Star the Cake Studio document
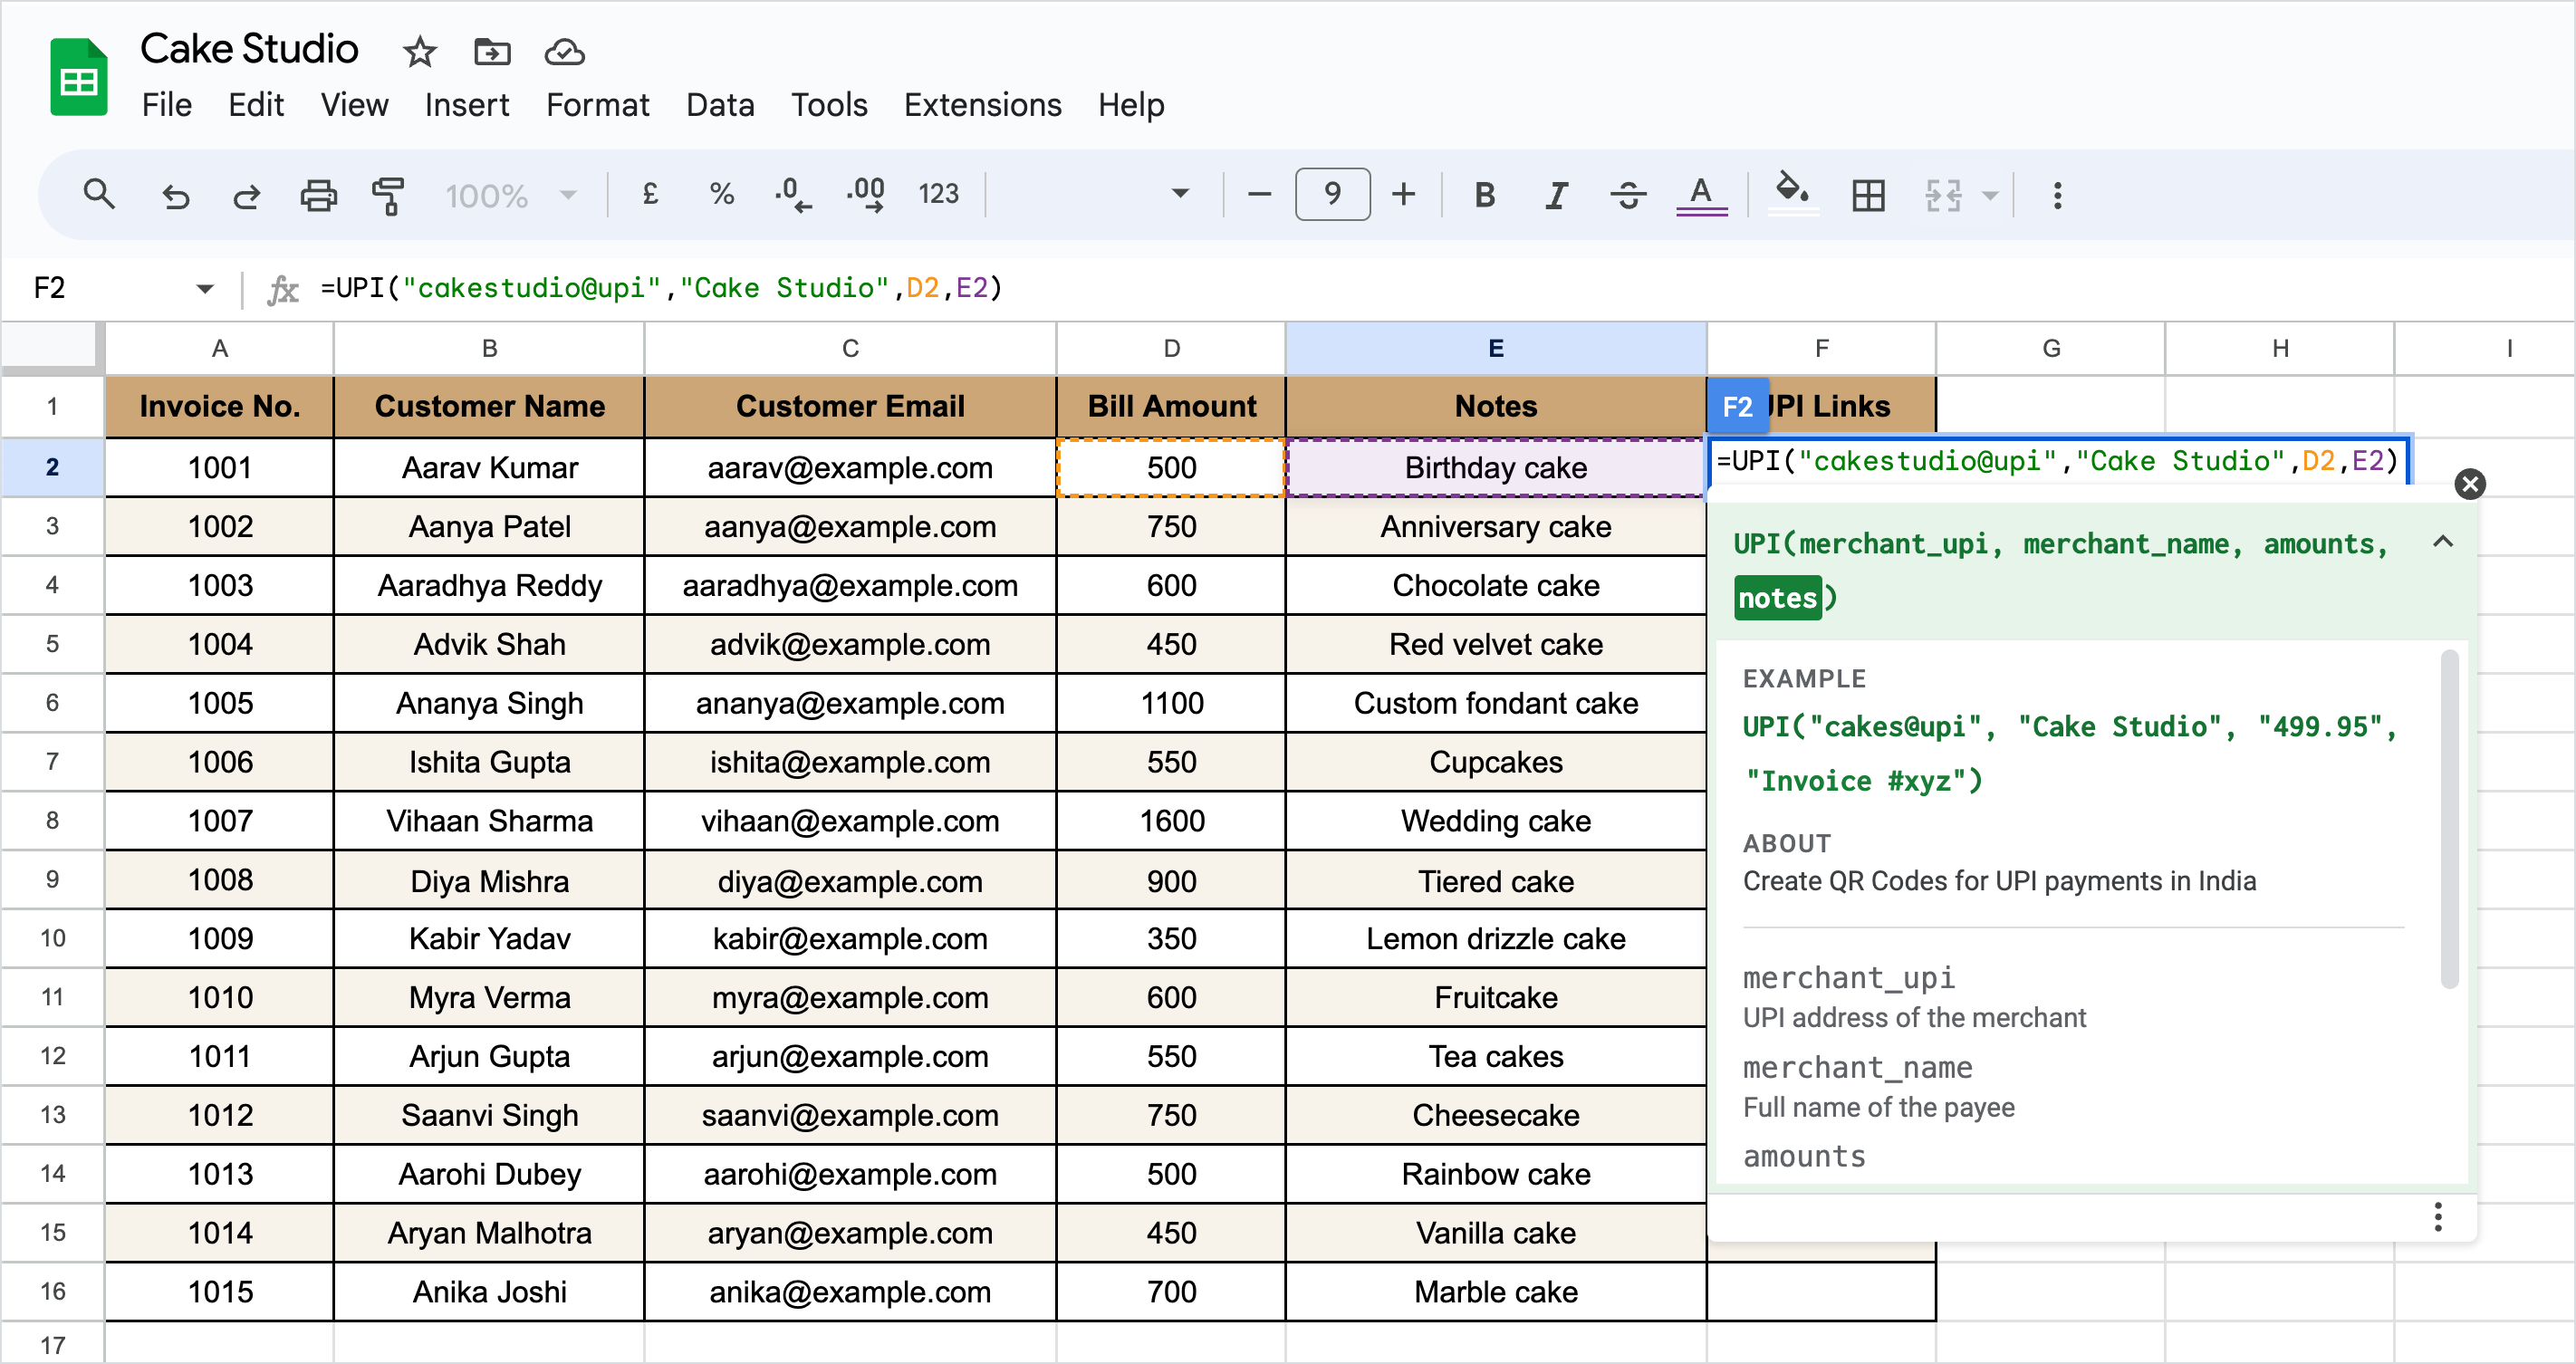Viewport: 2576px width, 1364px height. [419, 51]
